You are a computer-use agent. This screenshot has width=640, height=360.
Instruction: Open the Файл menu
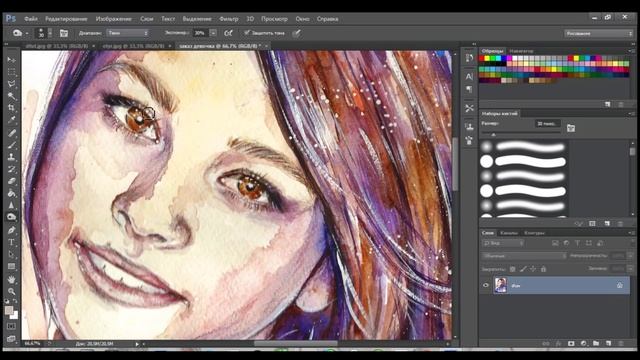coord(31,19)
